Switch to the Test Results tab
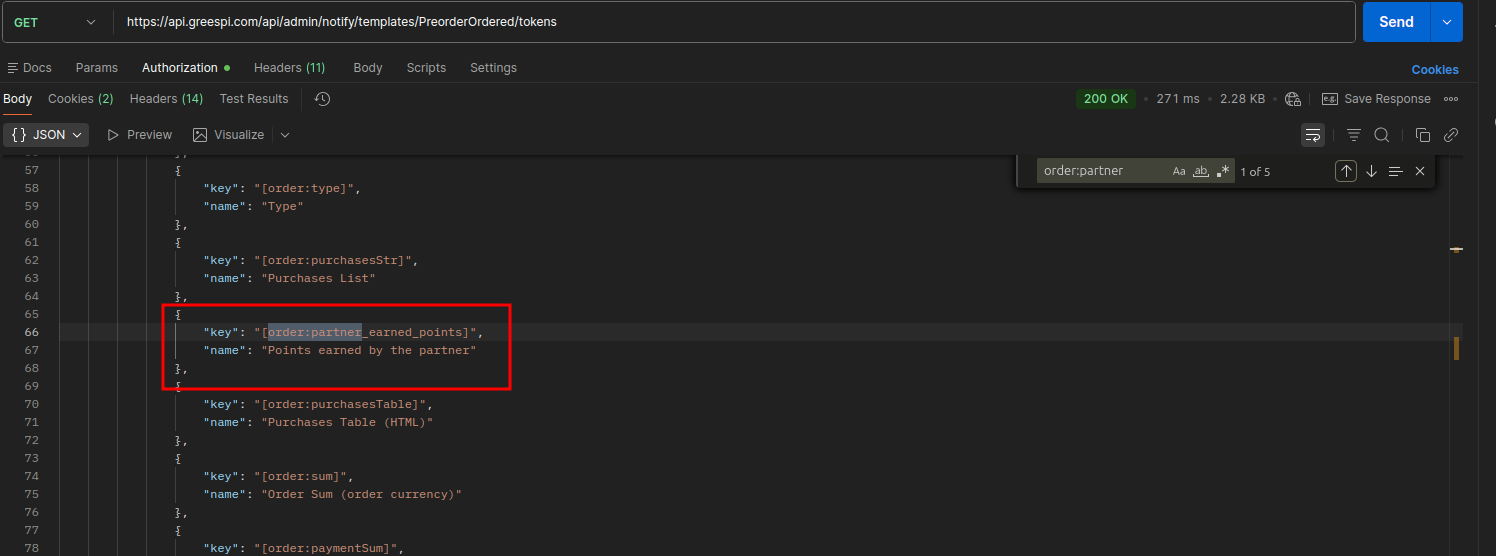Screen dimensions: 1496x556 254,99
